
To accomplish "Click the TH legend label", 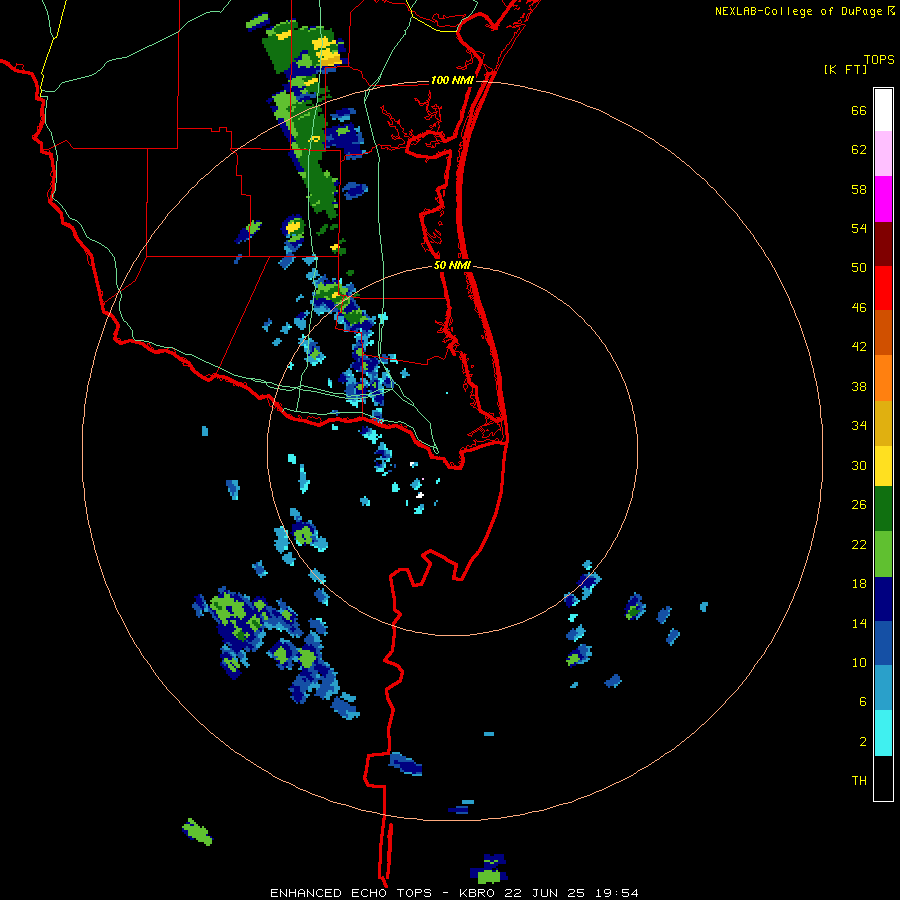I will [x=859, y=781].
